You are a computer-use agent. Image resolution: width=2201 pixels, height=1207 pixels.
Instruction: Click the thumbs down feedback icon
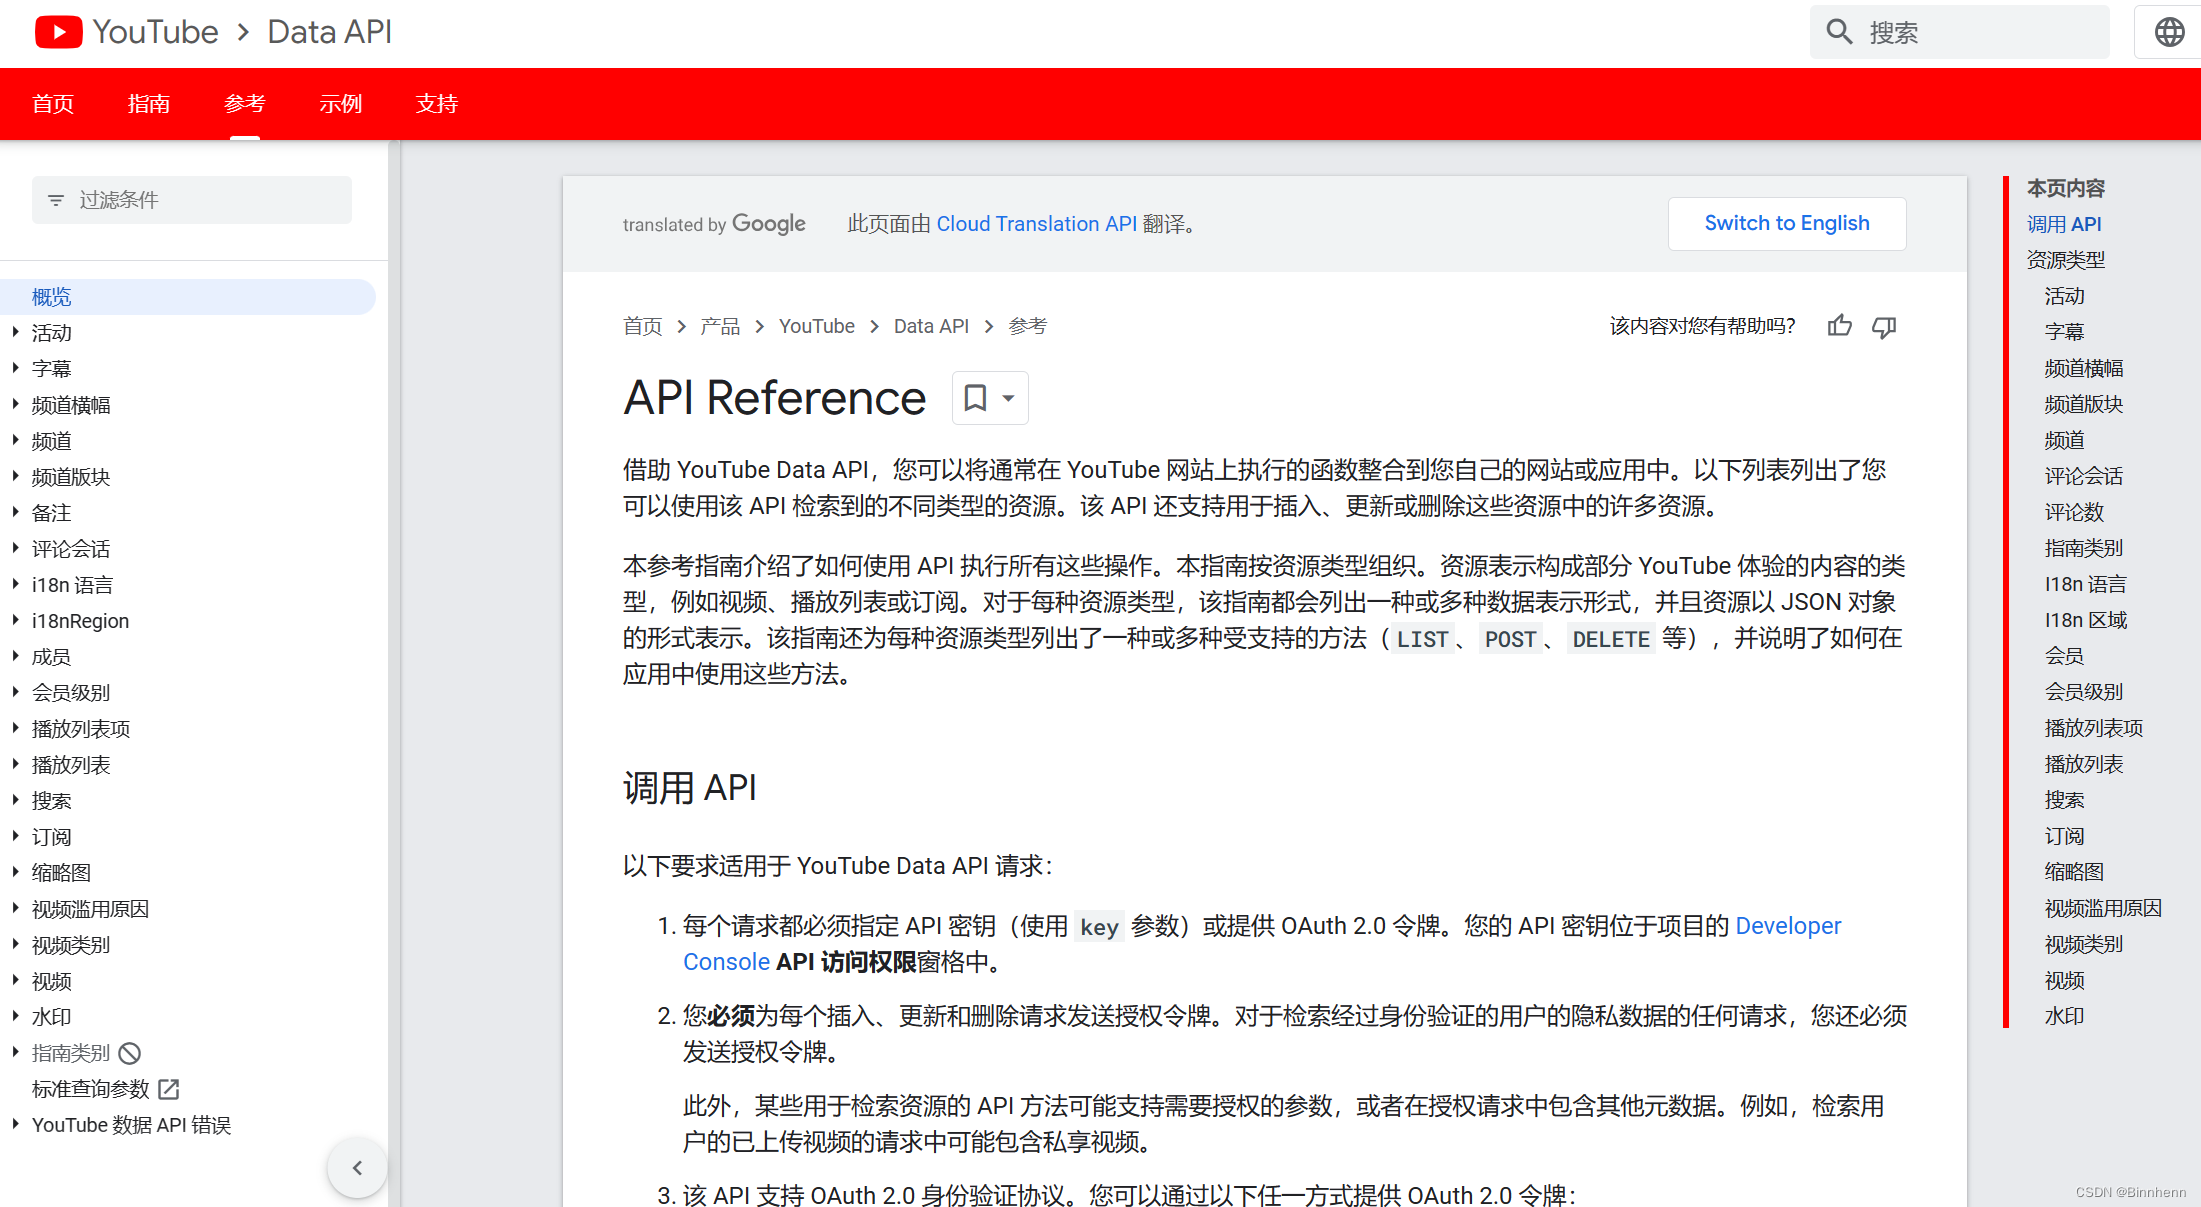tap(1884, 326)
